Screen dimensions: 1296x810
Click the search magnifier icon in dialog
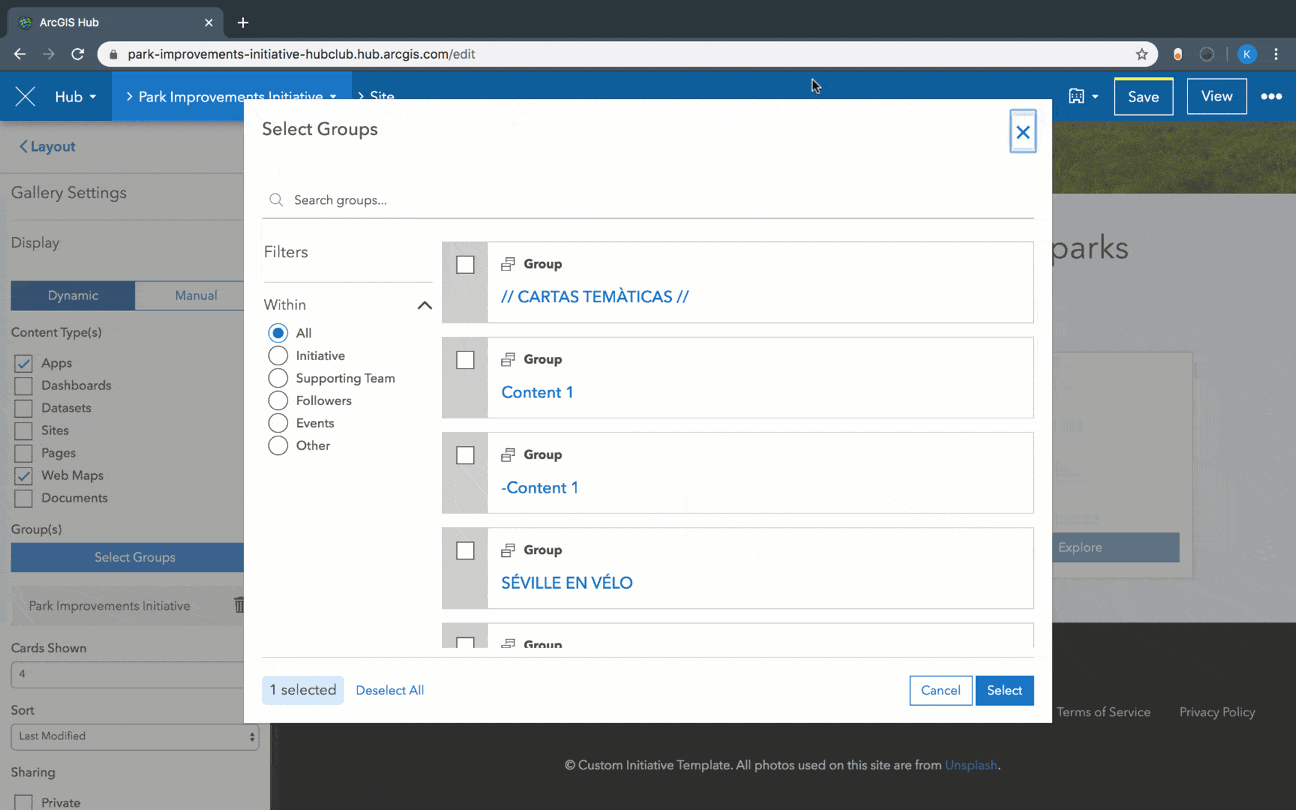(x=276, y=200)
